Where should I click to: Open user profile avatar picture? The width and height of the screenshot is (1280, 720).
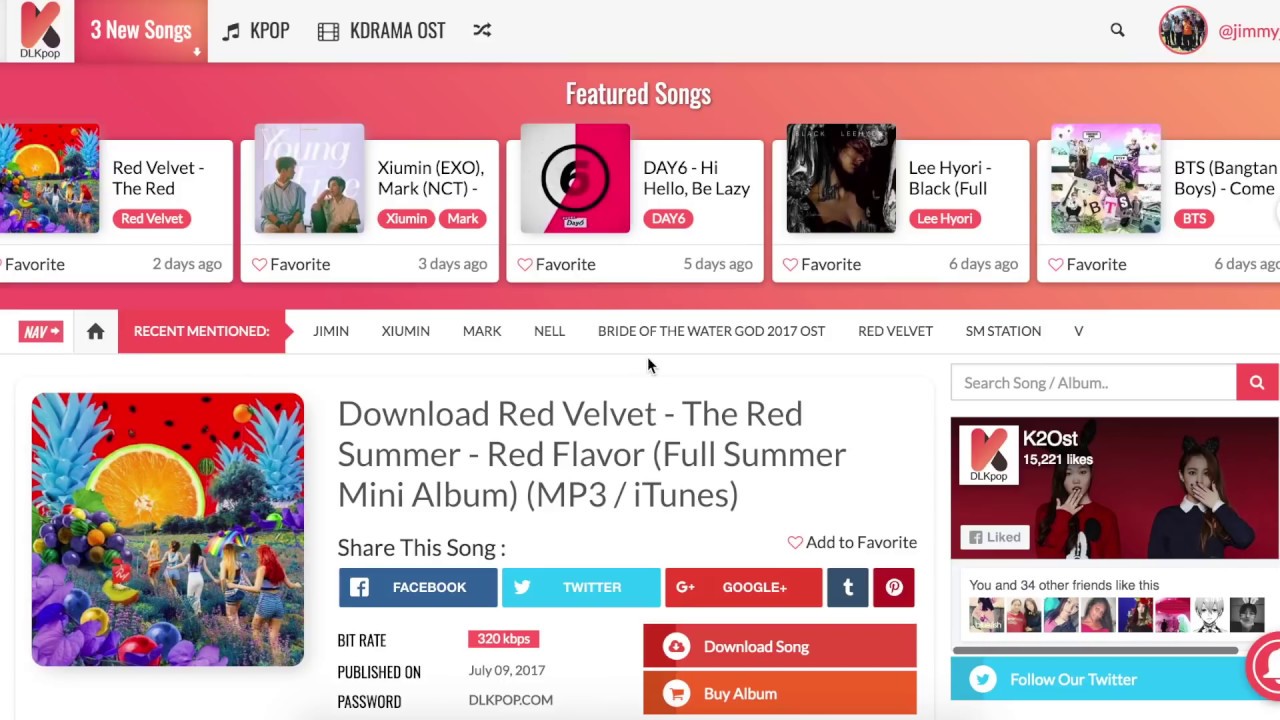point(1183,30)
